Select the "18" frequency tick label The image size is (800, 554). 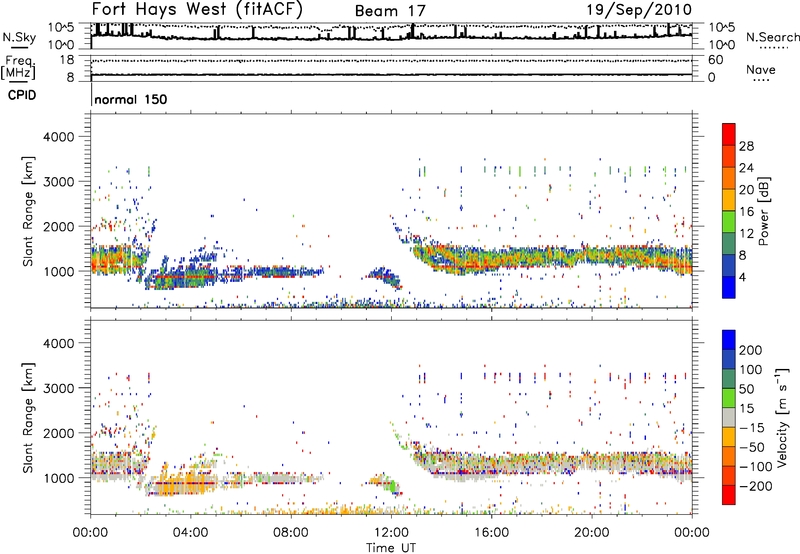click(67, 60)
